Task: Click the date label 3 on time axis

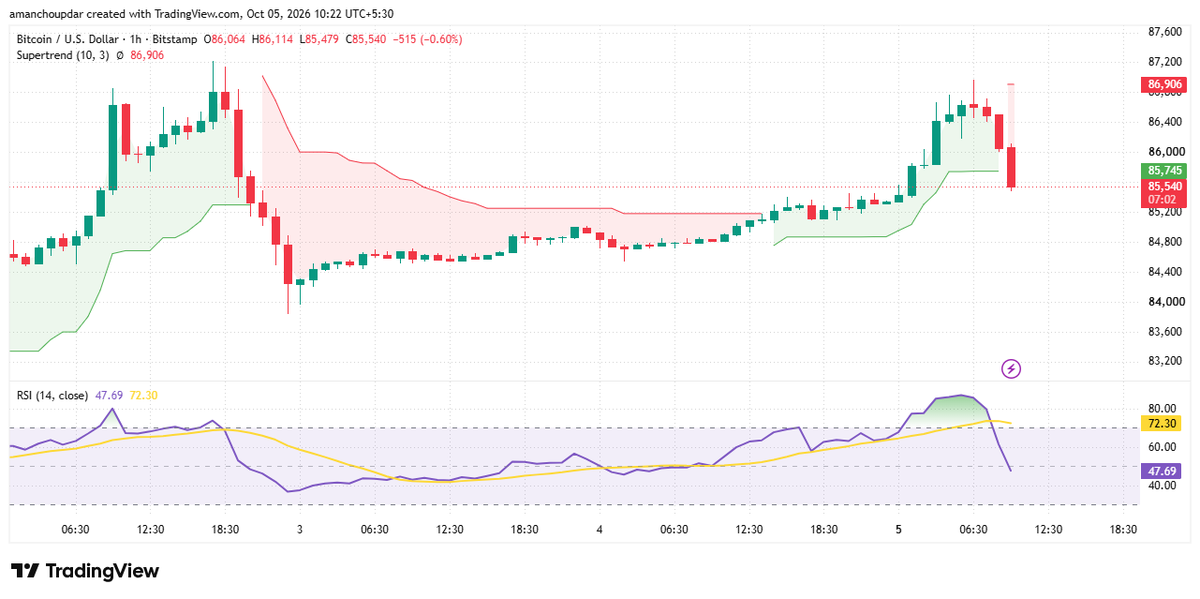Action: point(299,530)
